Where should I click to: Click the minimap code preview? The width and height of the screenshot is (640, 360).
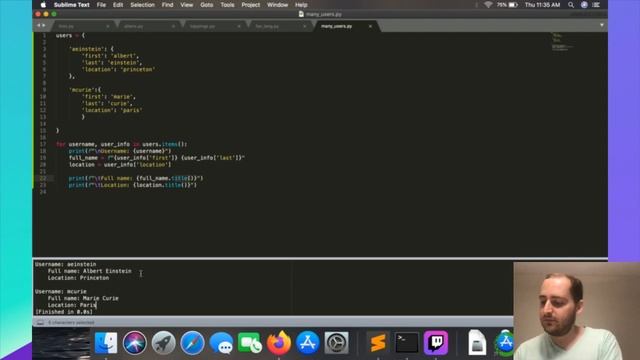pyautogui.click(x=562, y=42)
